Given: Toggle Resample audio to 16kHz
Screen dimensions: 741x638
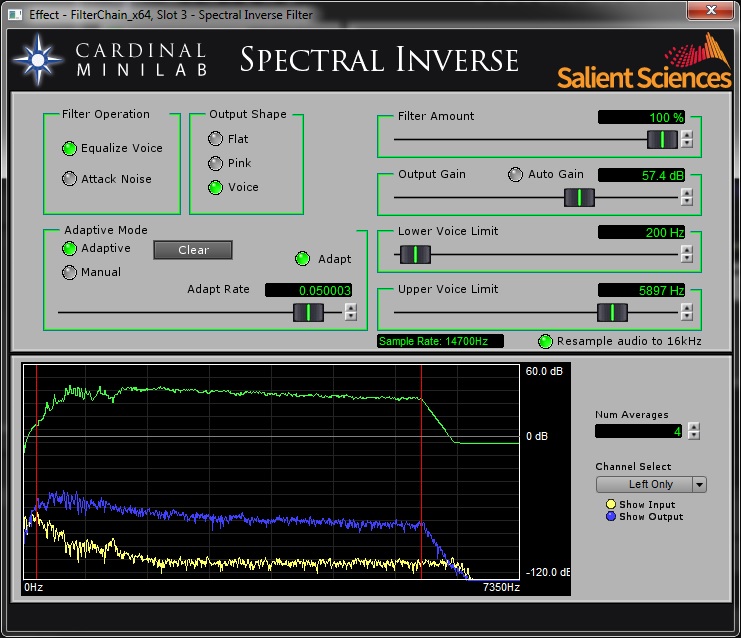Looking at the screenshot, I should 545,341.
